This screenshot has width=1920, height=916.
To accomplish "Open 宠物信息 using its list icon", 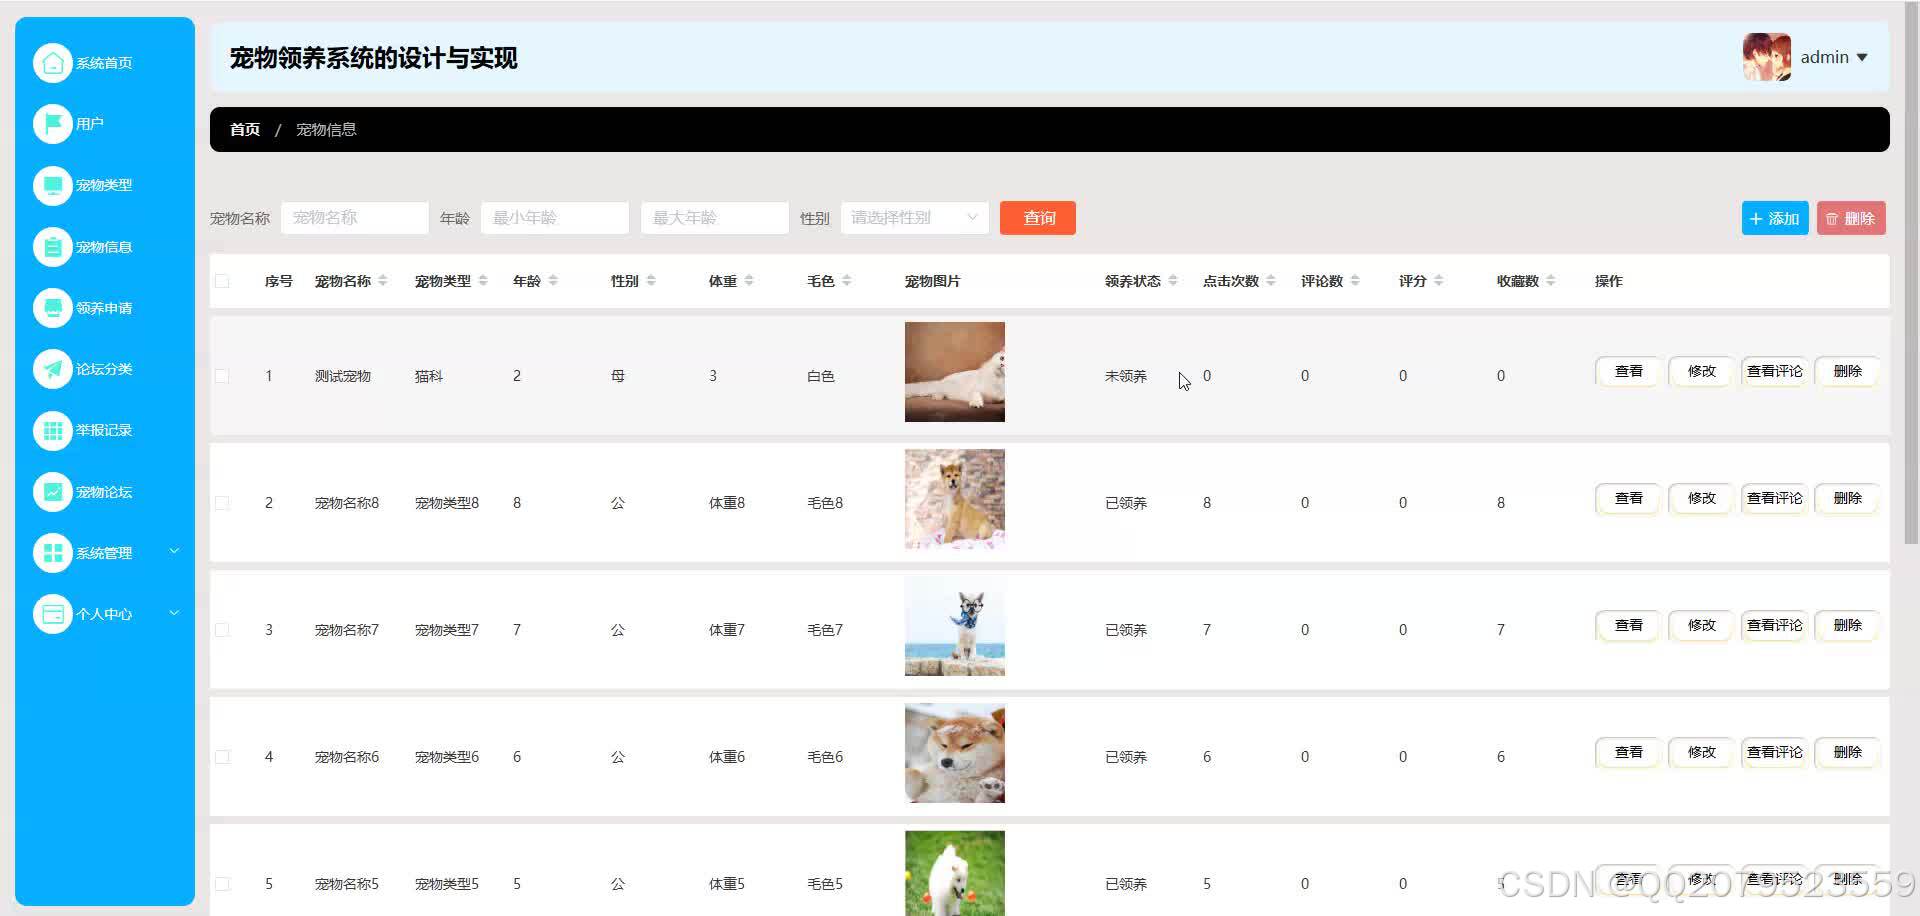I will point(54,246).
